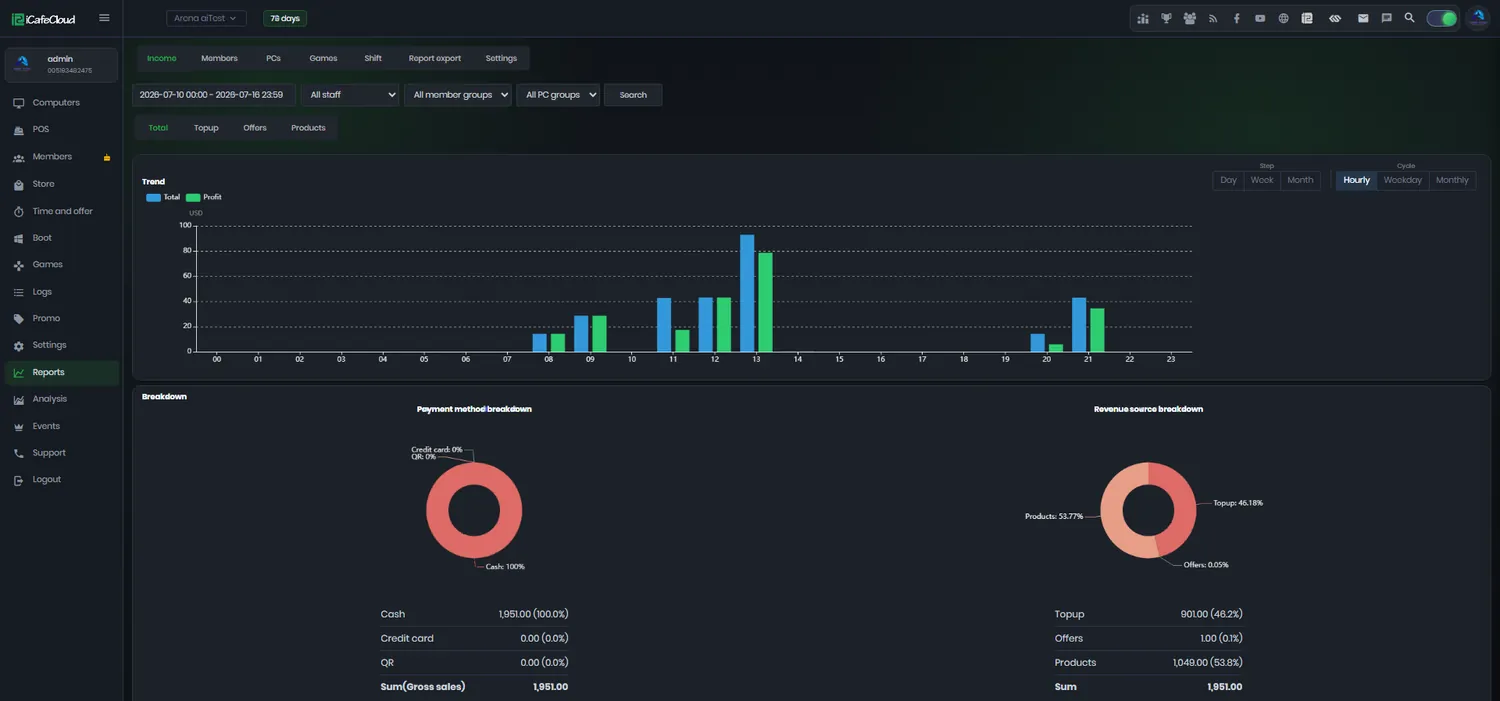
Task: Click the date range input field
Action: 214,95
